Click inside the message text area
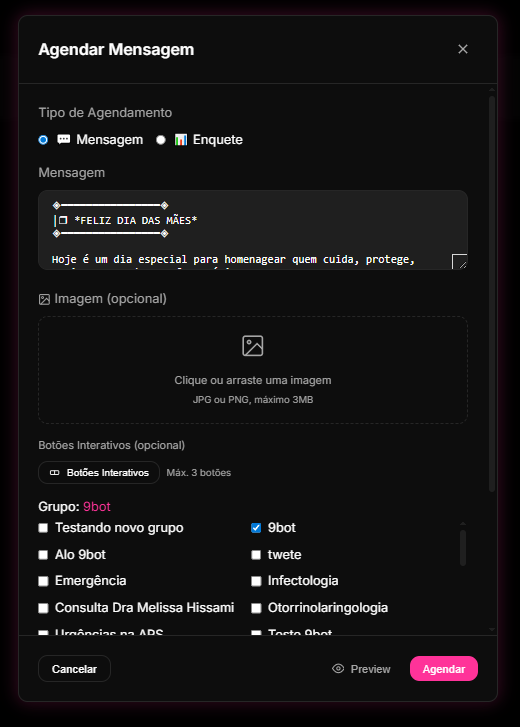 pos(253,230)
